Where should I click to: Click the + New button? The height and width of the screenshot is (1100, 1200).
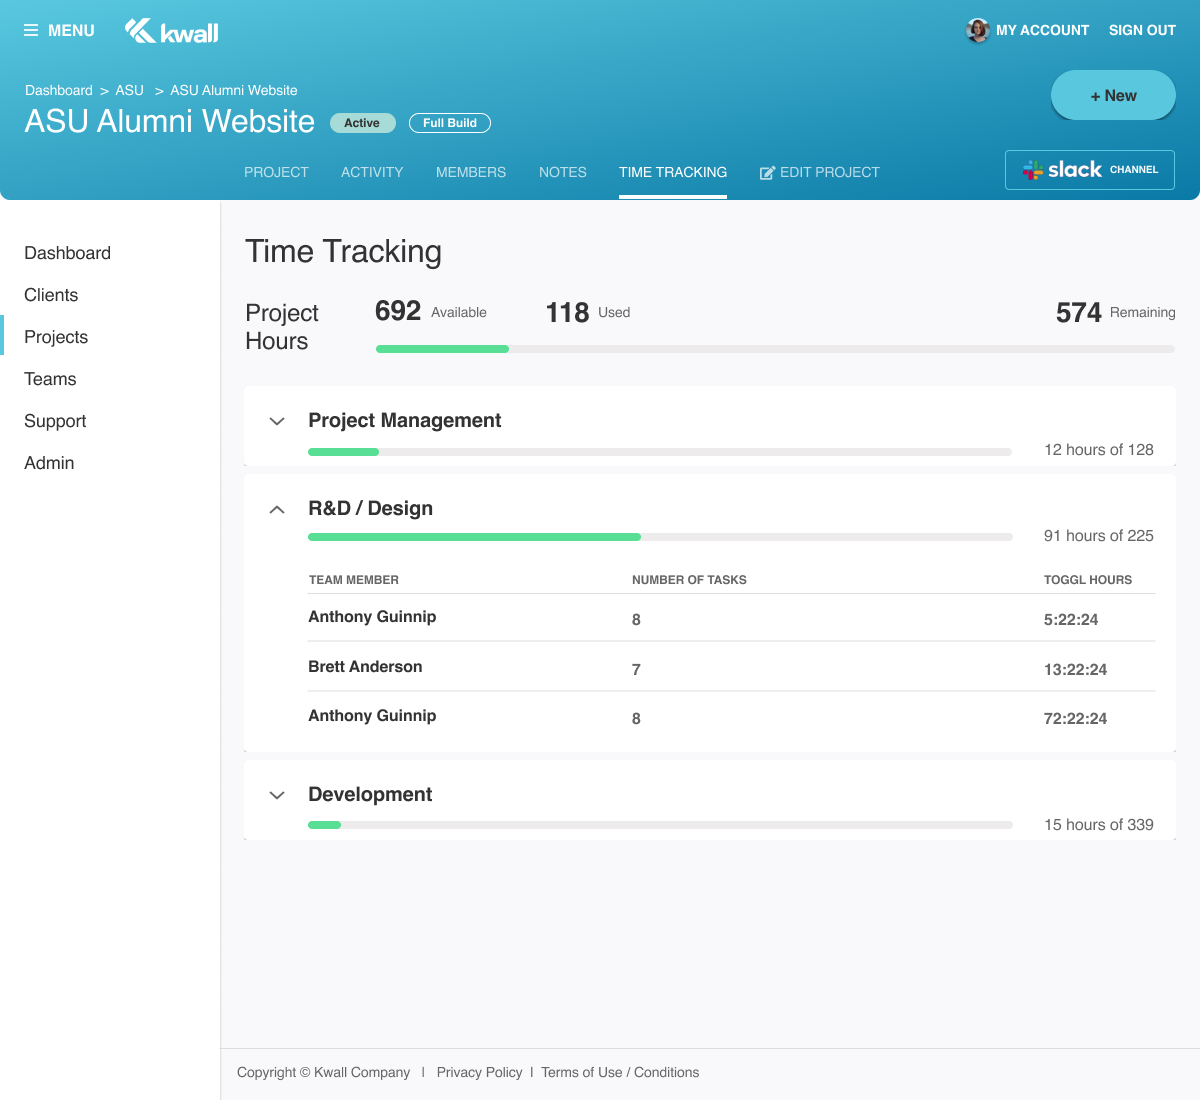click(x=1113, y=96)
